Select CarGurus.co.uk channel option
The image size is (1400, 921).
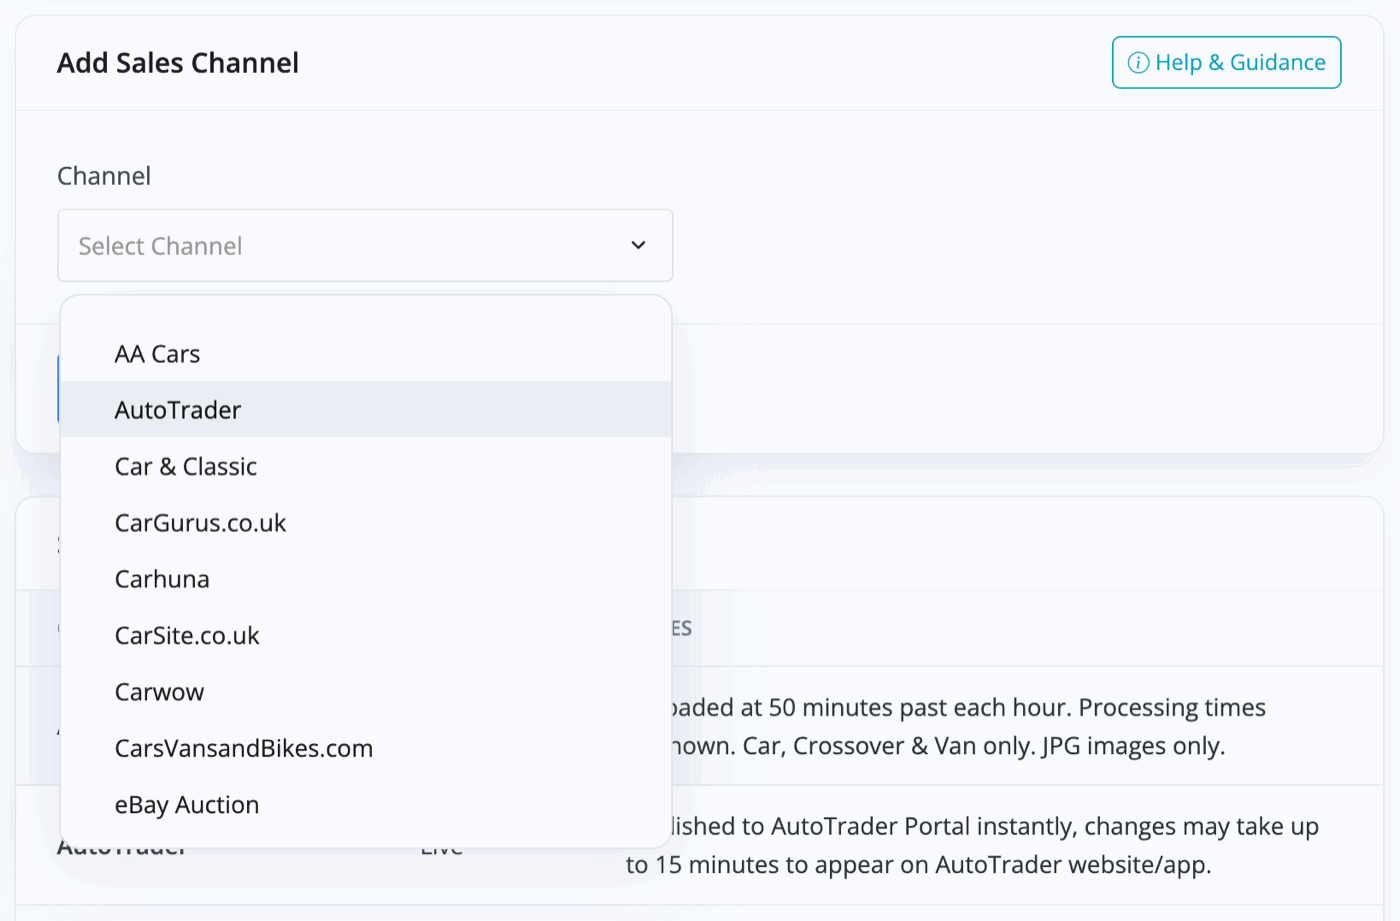click(x=366, y=523)
